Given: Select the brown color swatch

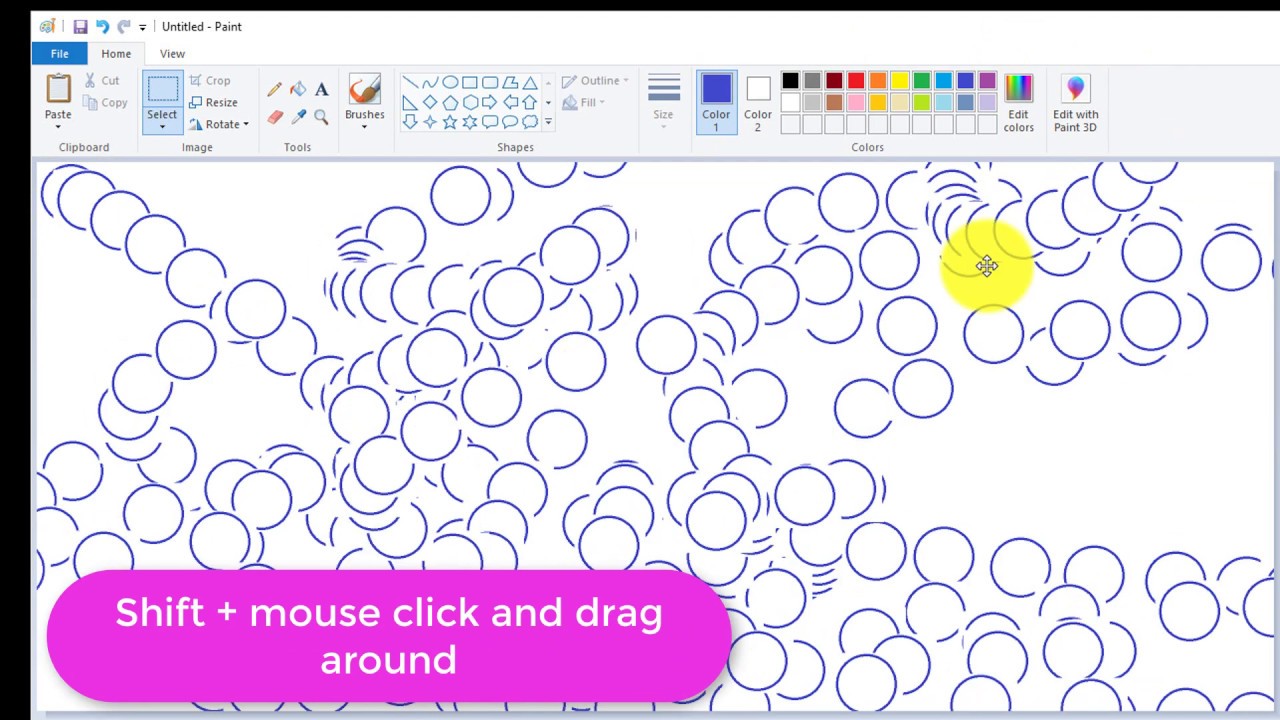Looking at the screenshot, I should (834, 102).
